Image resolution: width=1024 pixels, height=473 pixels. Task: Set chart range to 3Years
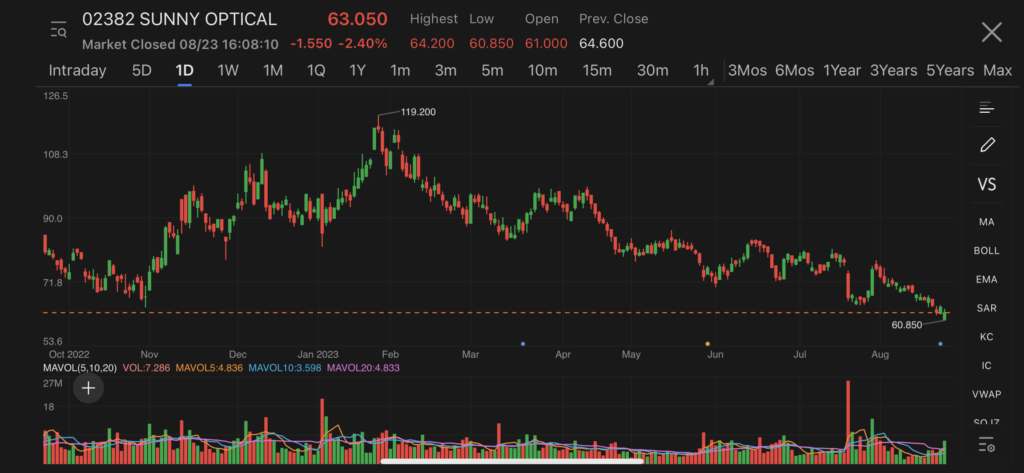pyautogui.click(x=893, y=71)
